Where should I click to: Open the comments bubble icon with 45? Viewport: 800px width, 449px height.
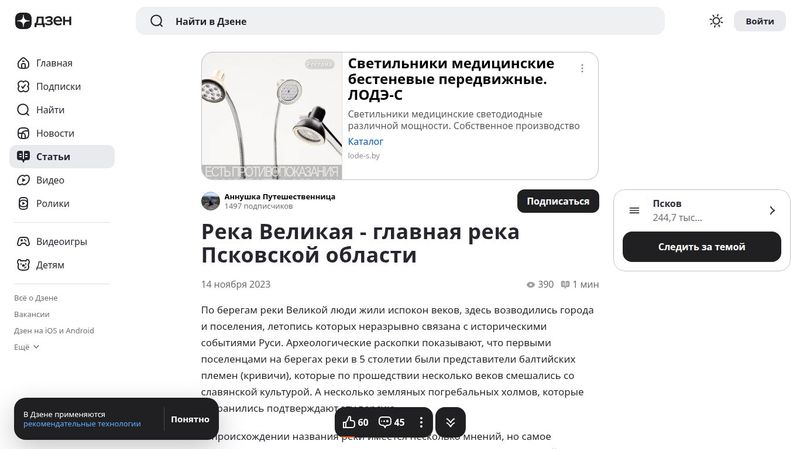coord(385,422)
